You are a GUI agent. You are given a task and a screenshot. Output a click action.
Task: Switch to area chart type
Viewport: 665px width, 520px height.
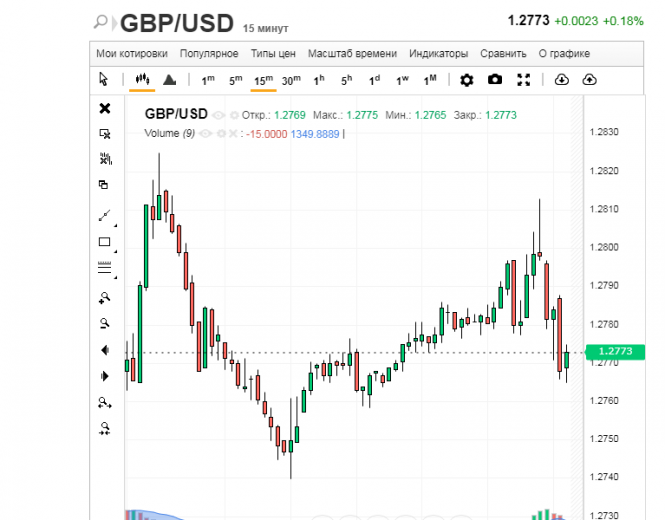(x=170, y=79)
